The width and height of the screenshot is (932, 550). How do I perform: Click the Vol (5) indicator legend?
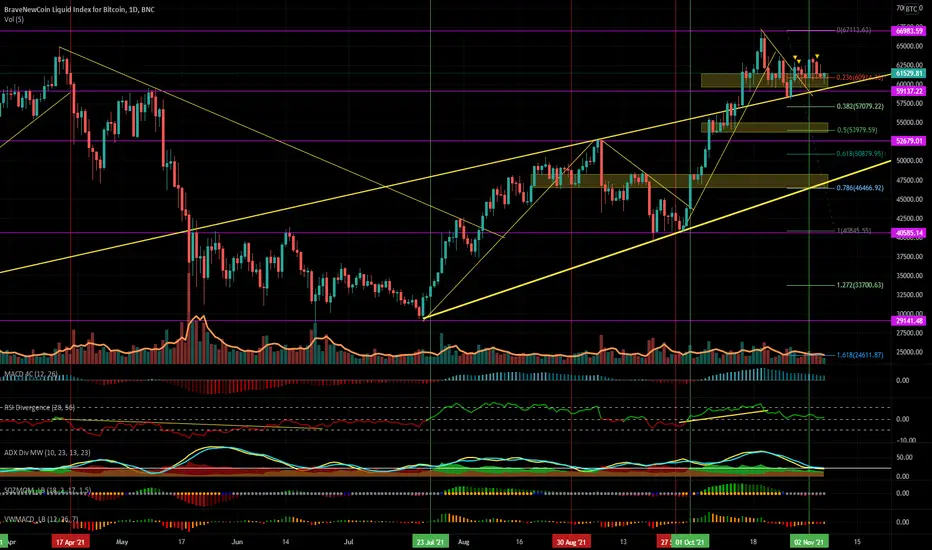[x=14, y=20]
